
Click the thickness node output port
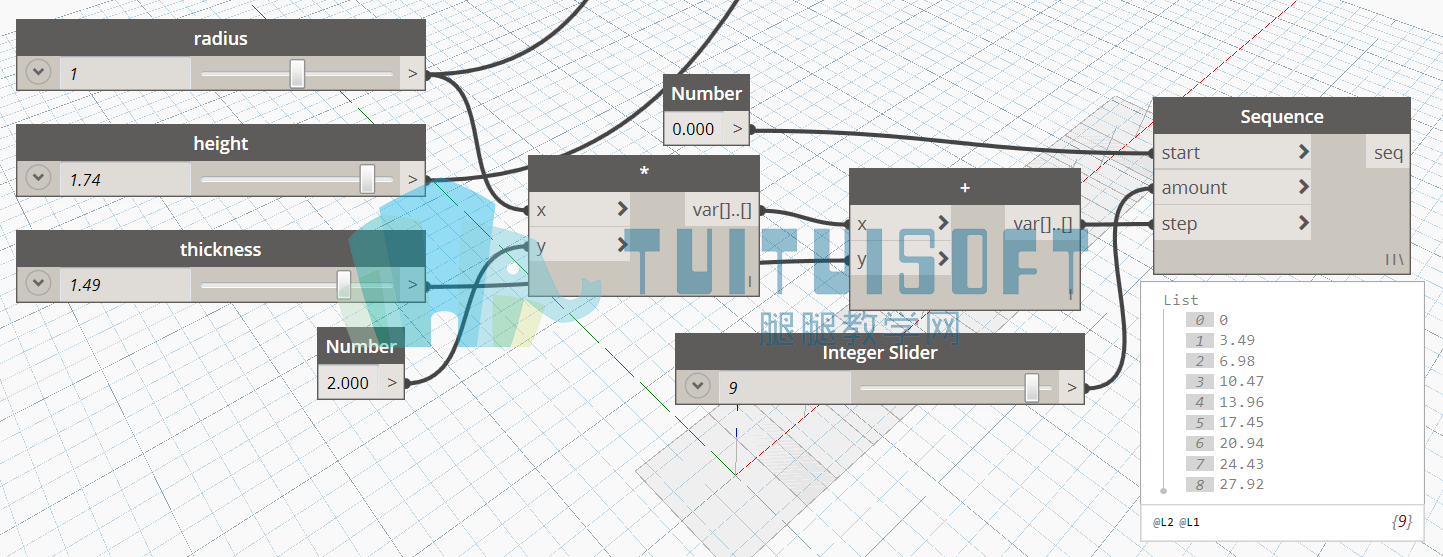pos(413,285)
